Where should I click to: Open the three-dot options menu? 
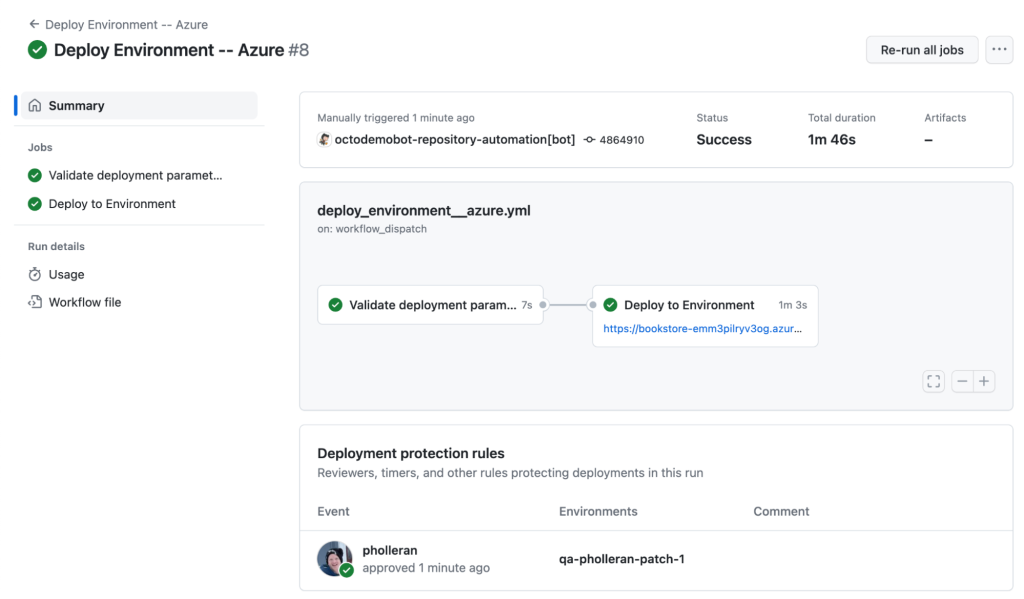pos(998,50)
